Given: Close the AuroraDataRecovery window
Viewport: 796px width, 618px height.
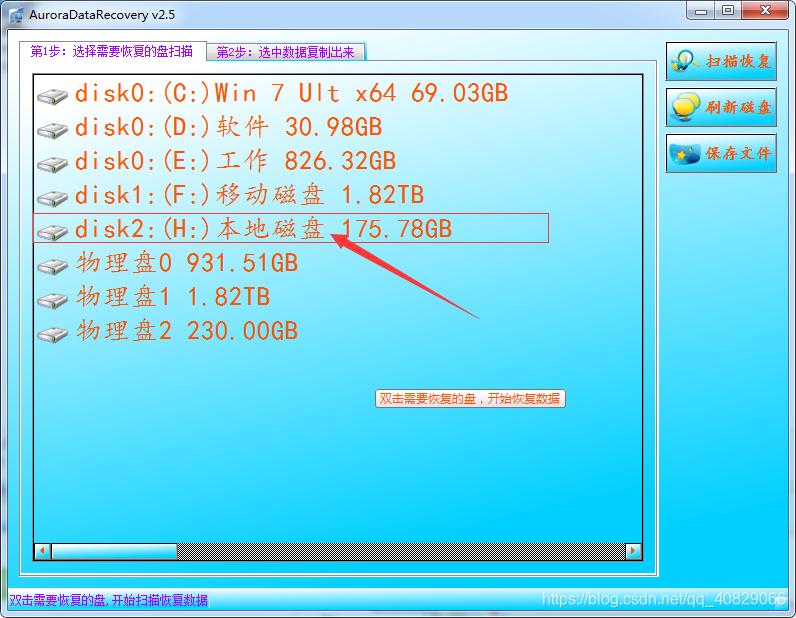Looking at the screenshot, I should pos(766,11).
